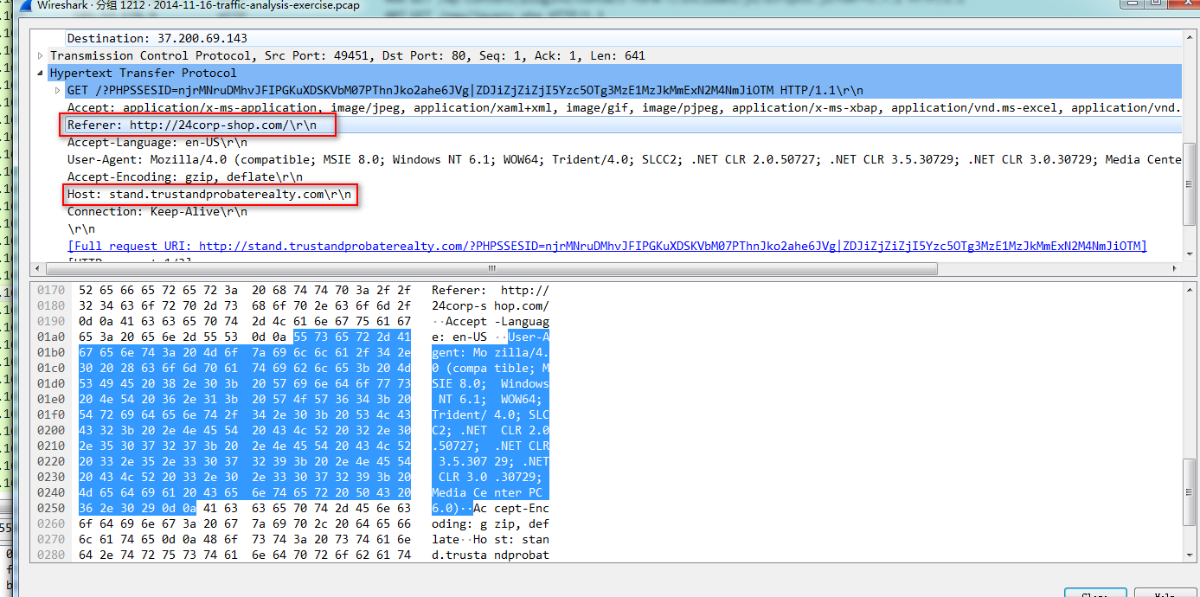The width and height of the screenshot is (1200, 597).
Task: Collapse the Hypertext Transfer Protocol node
Action: pos(41,73)
